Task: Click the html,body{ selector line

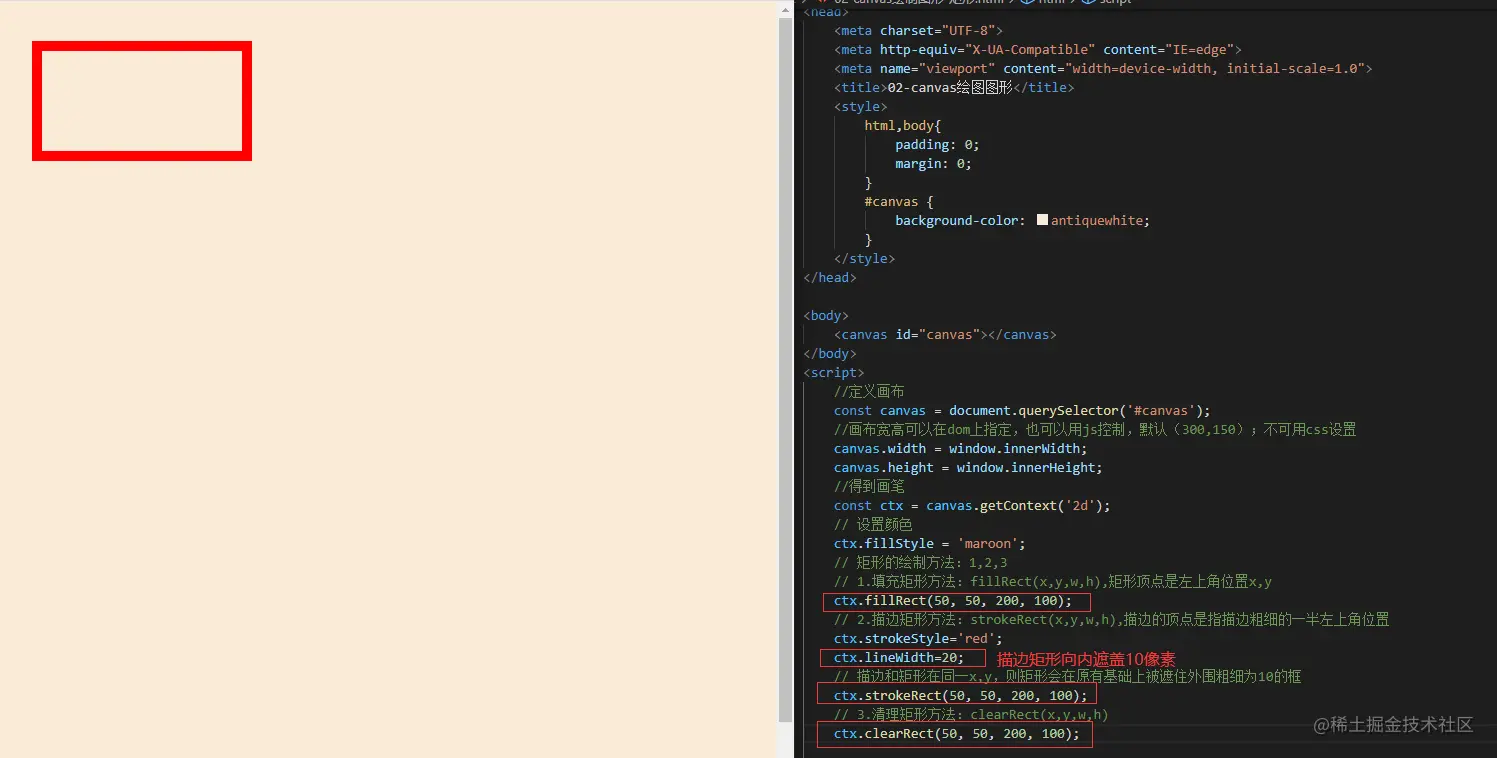Action: 903,125
